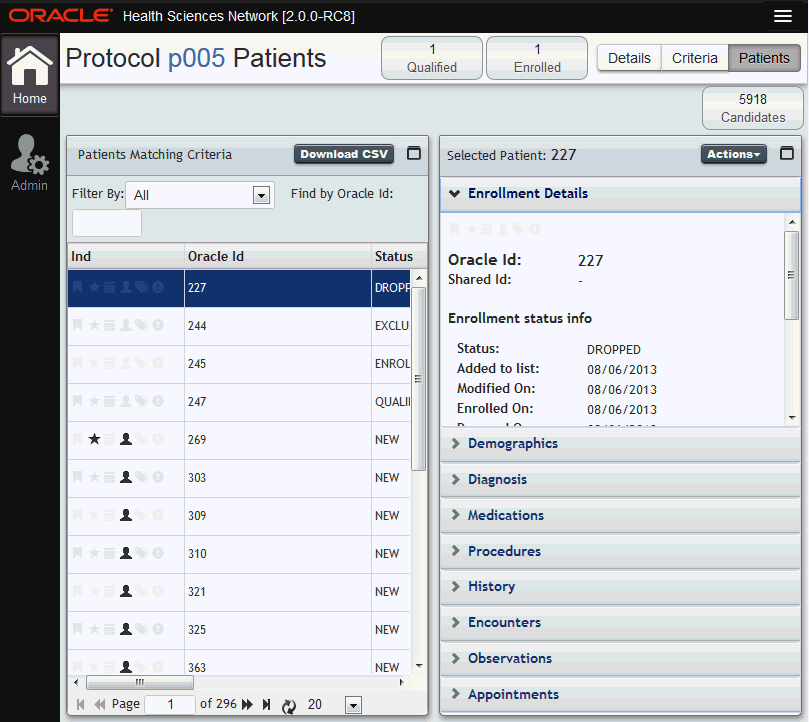Select the patient row with Oracle Id 244
The image size is (809, 722).
[239, 326]
